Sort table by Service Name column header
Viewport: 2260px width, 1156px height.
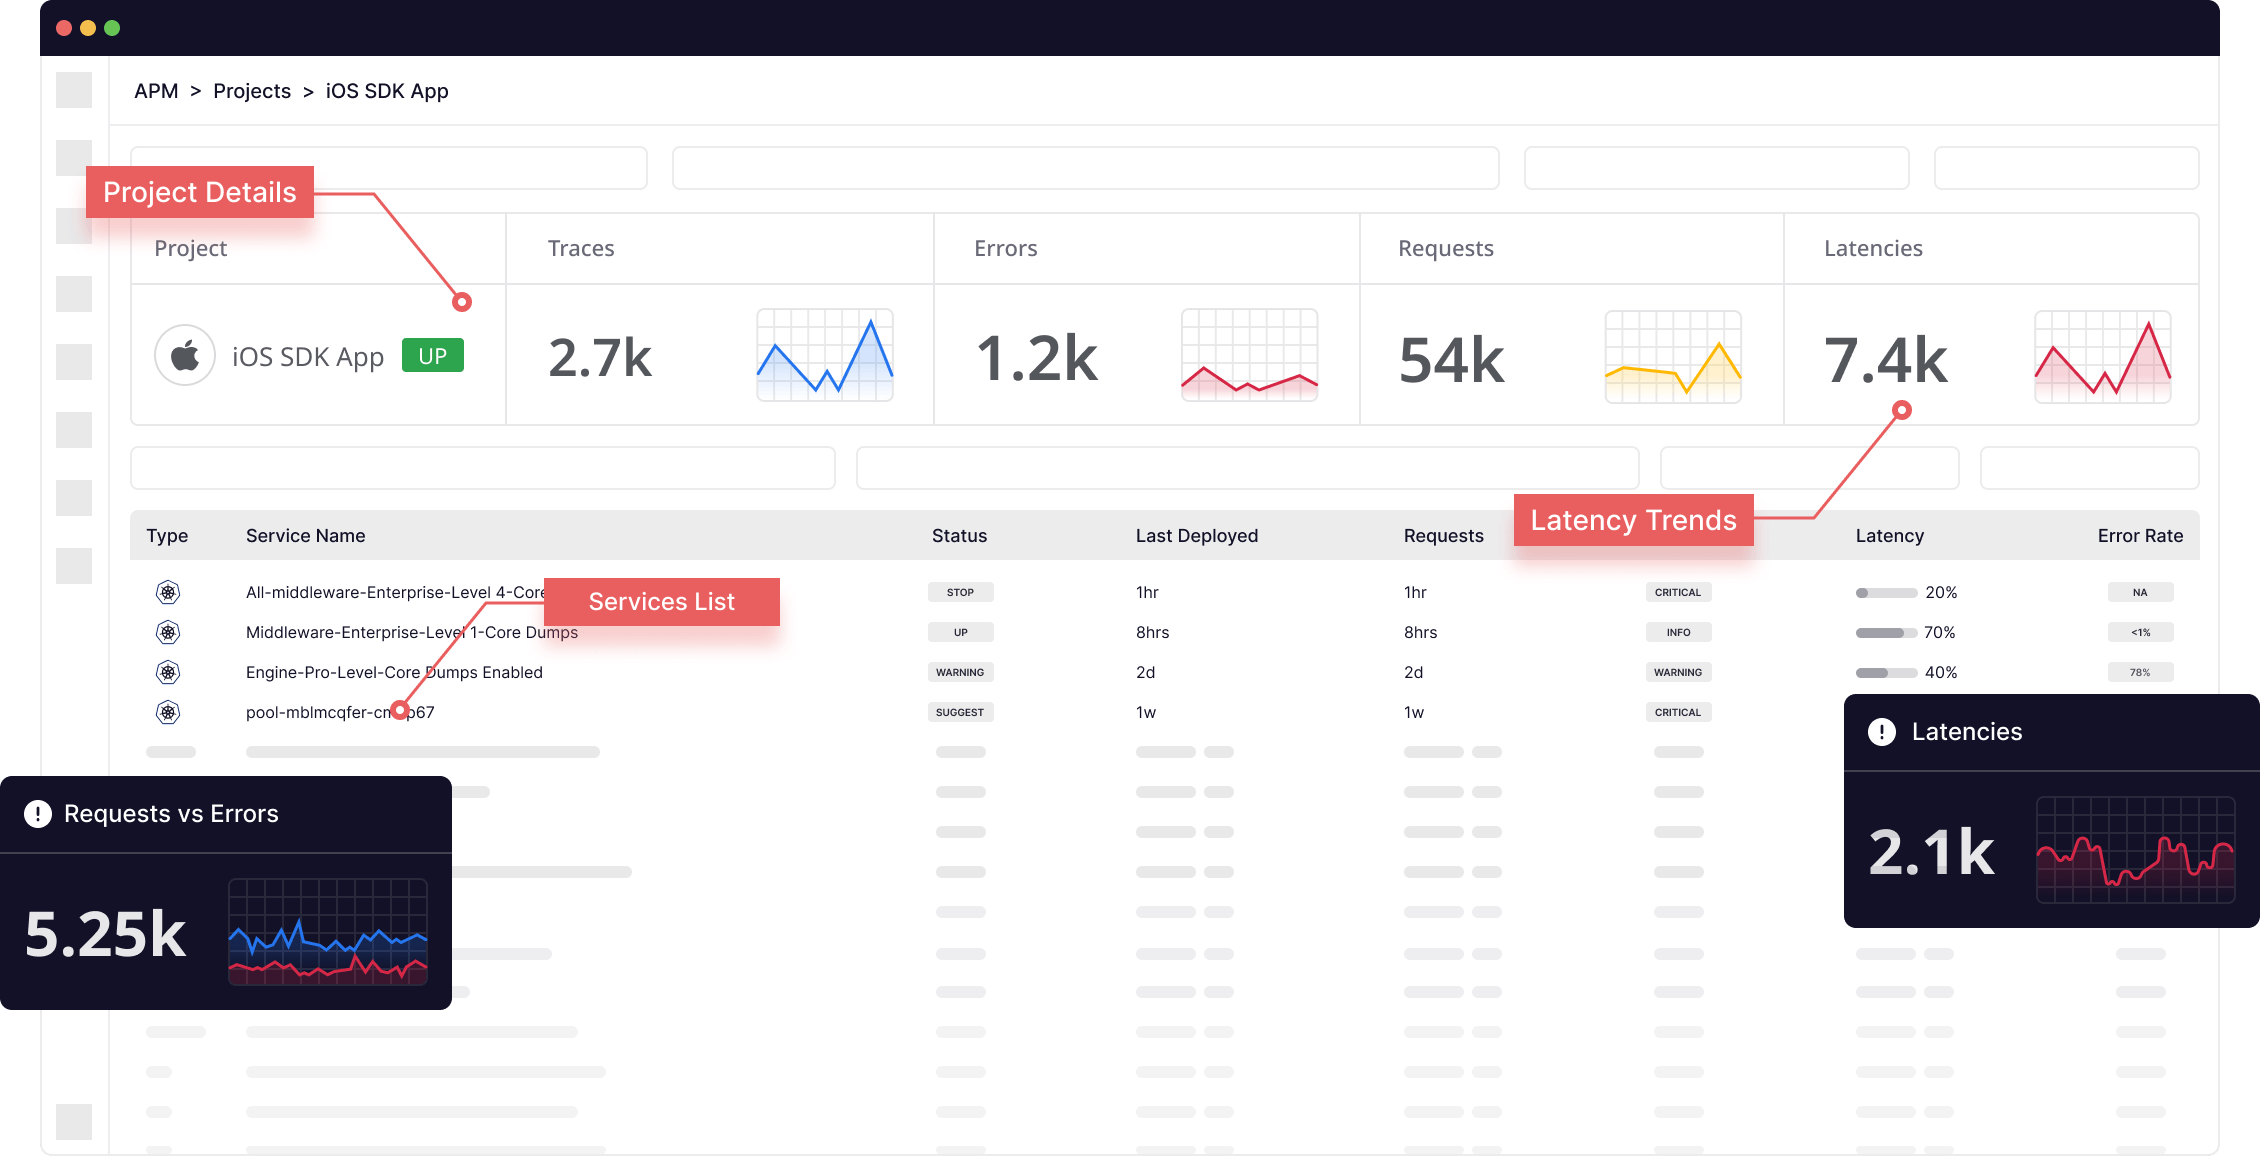click(x=305, y=536)
